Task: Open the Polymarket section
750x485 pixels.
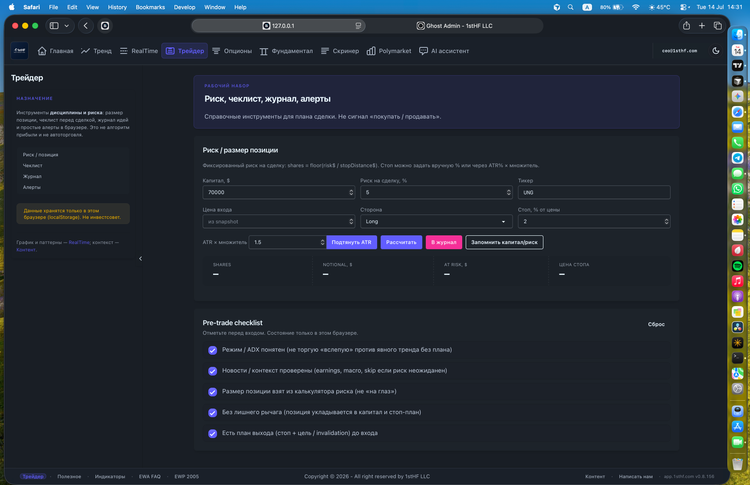Action: coord(389,51)
